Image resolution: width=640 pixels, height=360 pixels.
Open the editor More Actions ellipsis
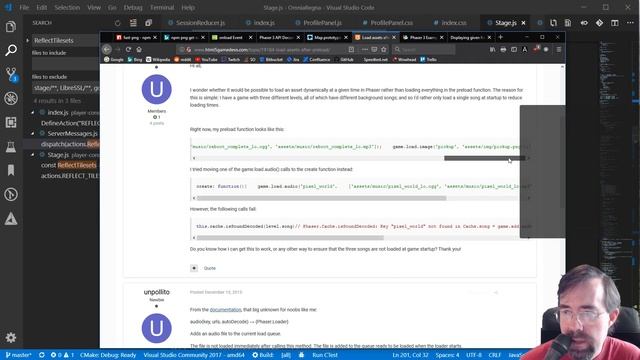coord(630,23)
